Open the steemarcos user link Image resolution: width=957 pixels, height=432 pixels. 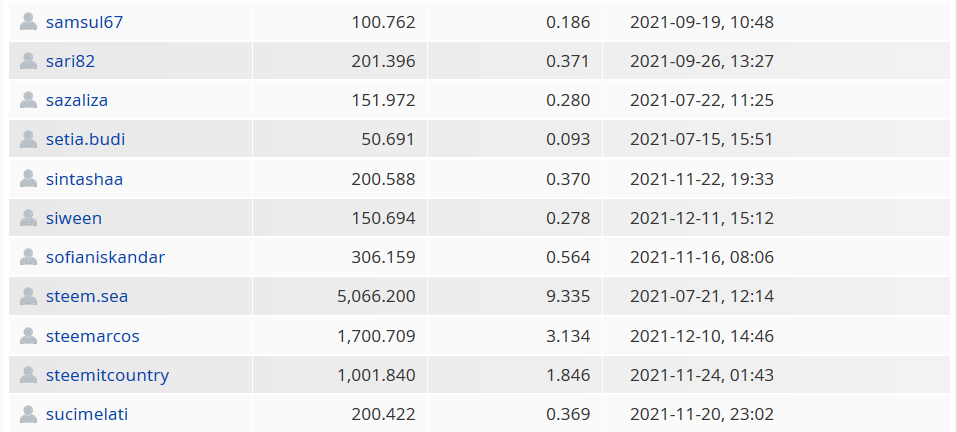[93, 336]
